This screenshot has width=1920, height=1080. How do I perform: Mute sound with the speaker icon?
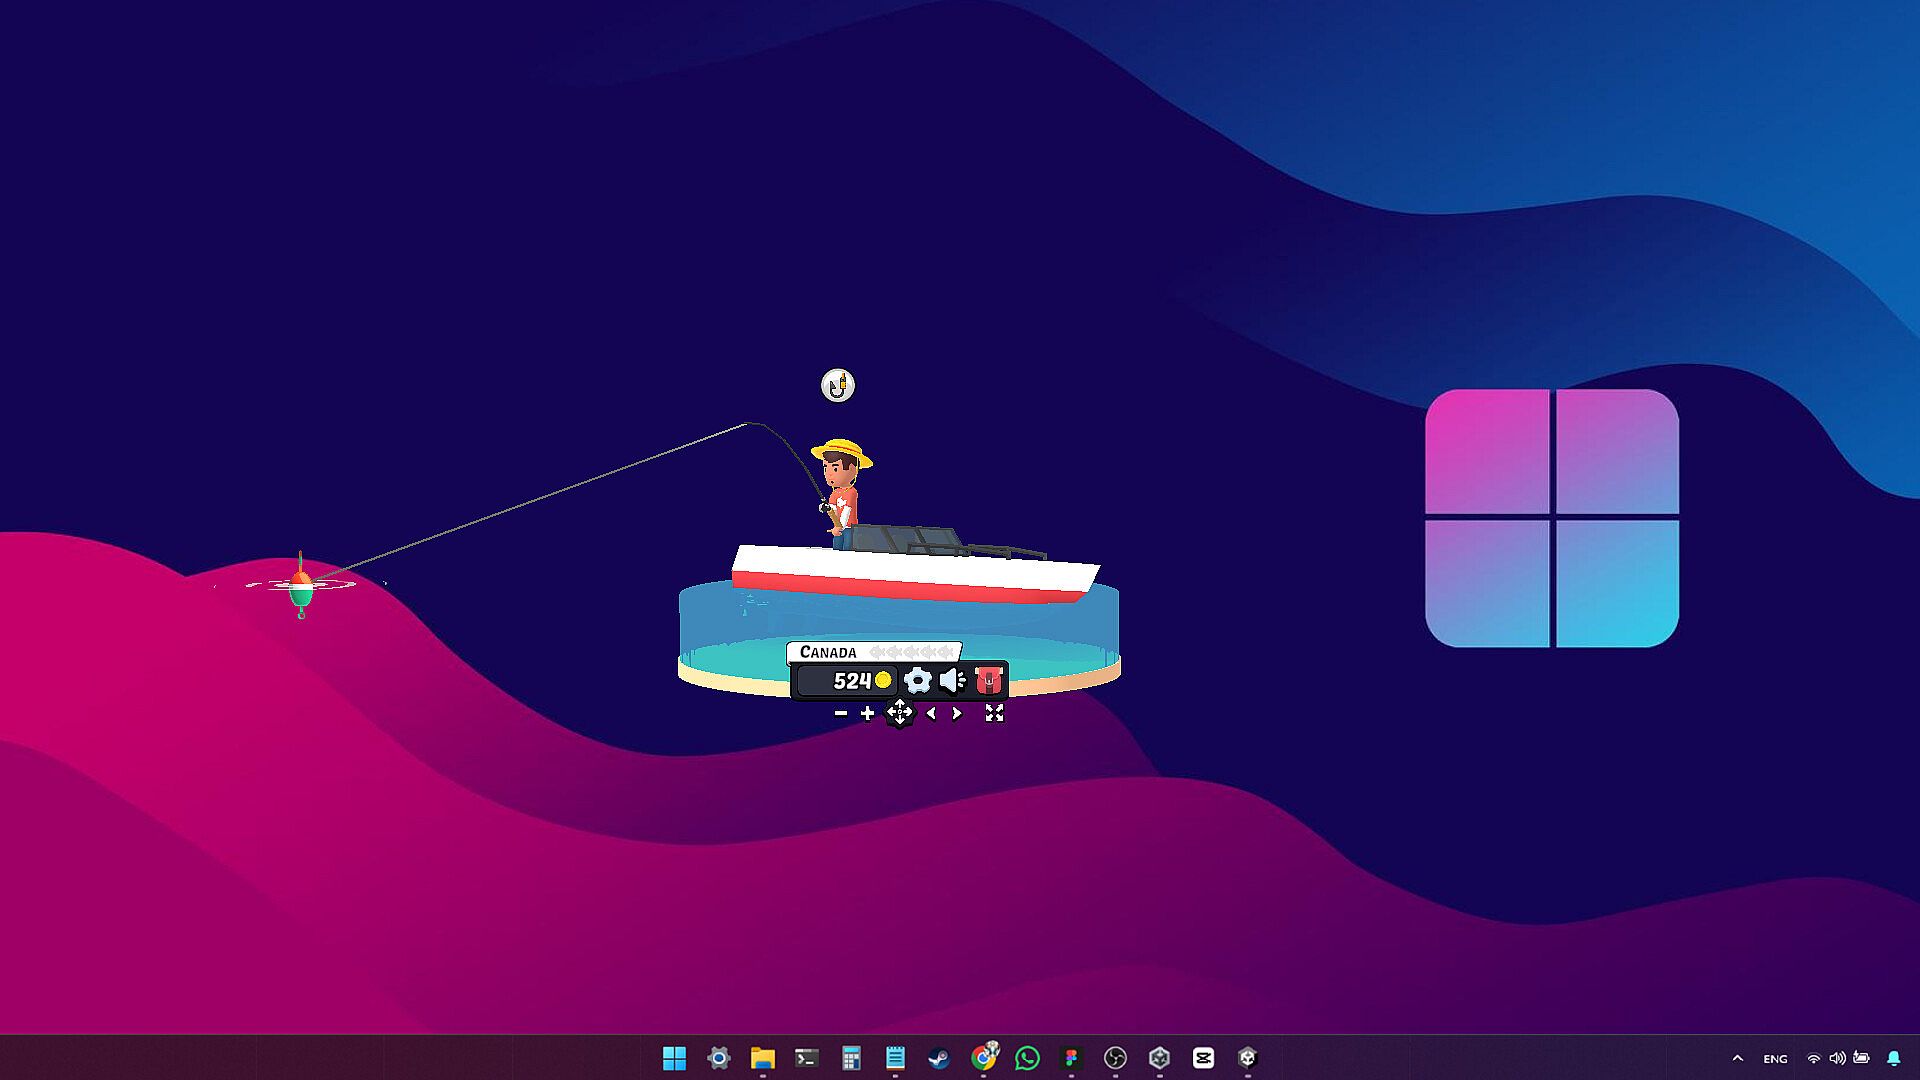click(x=952, y=681)
